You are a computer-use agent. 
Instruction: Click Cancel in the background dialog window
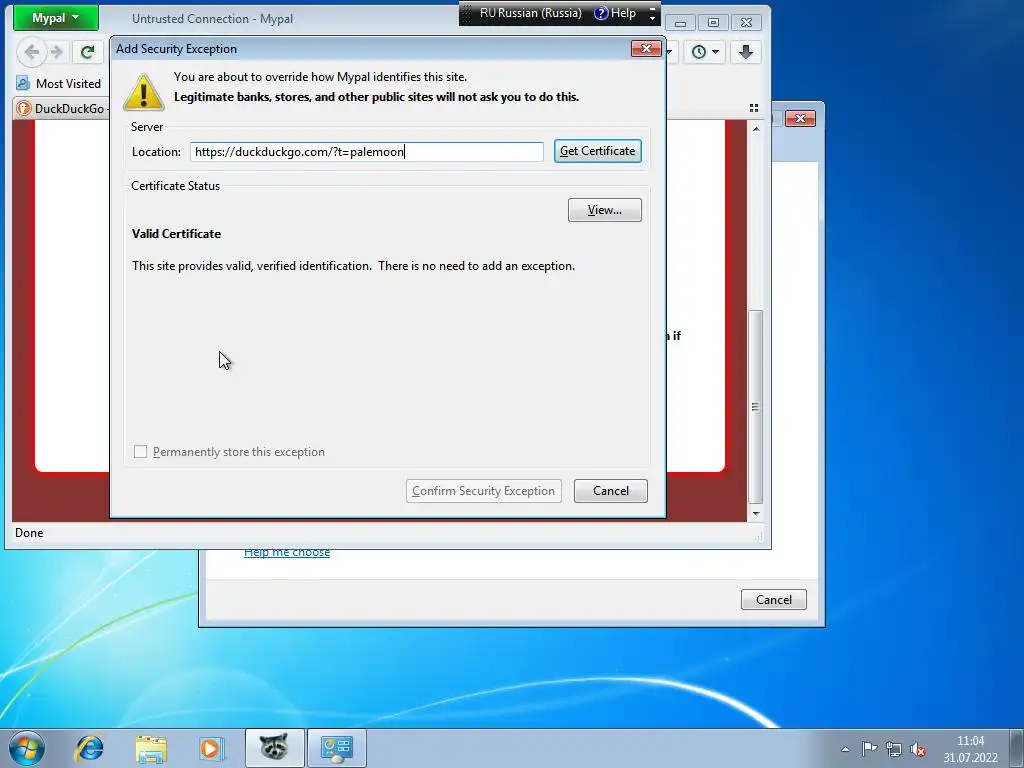774,600
